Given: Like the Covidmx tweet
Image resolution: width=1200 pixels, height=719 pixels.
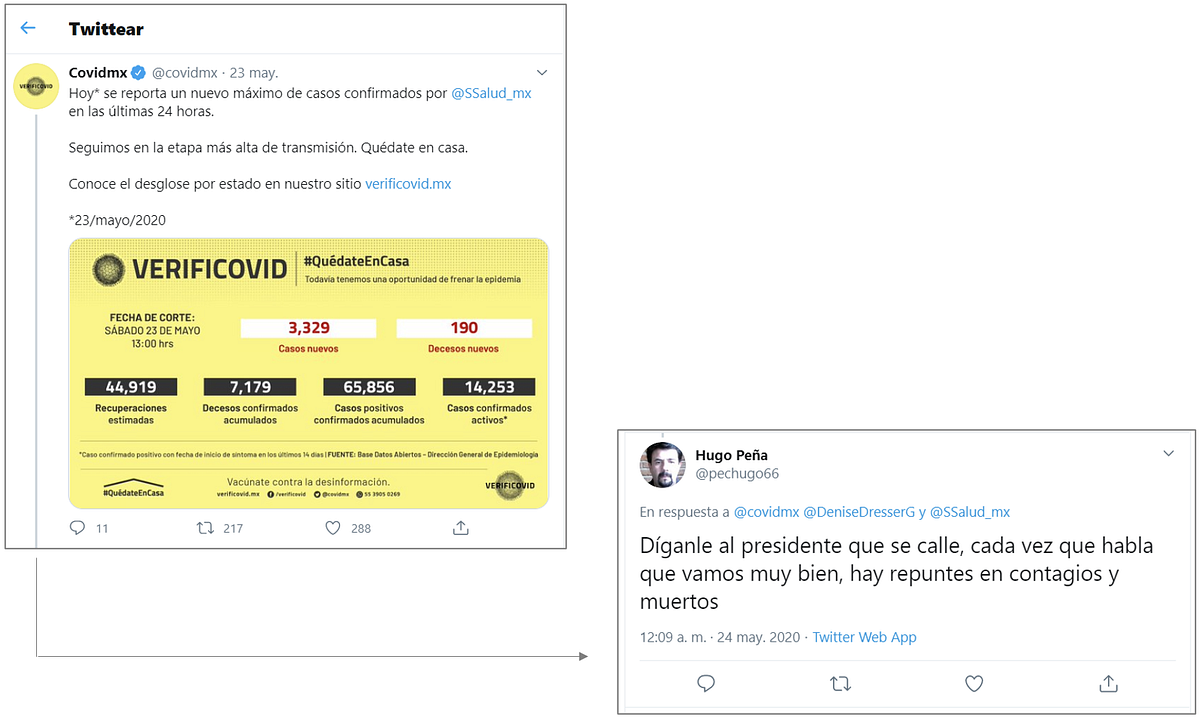Looking at the screenshot, I should pyautogui.click(x=333, y=527).
